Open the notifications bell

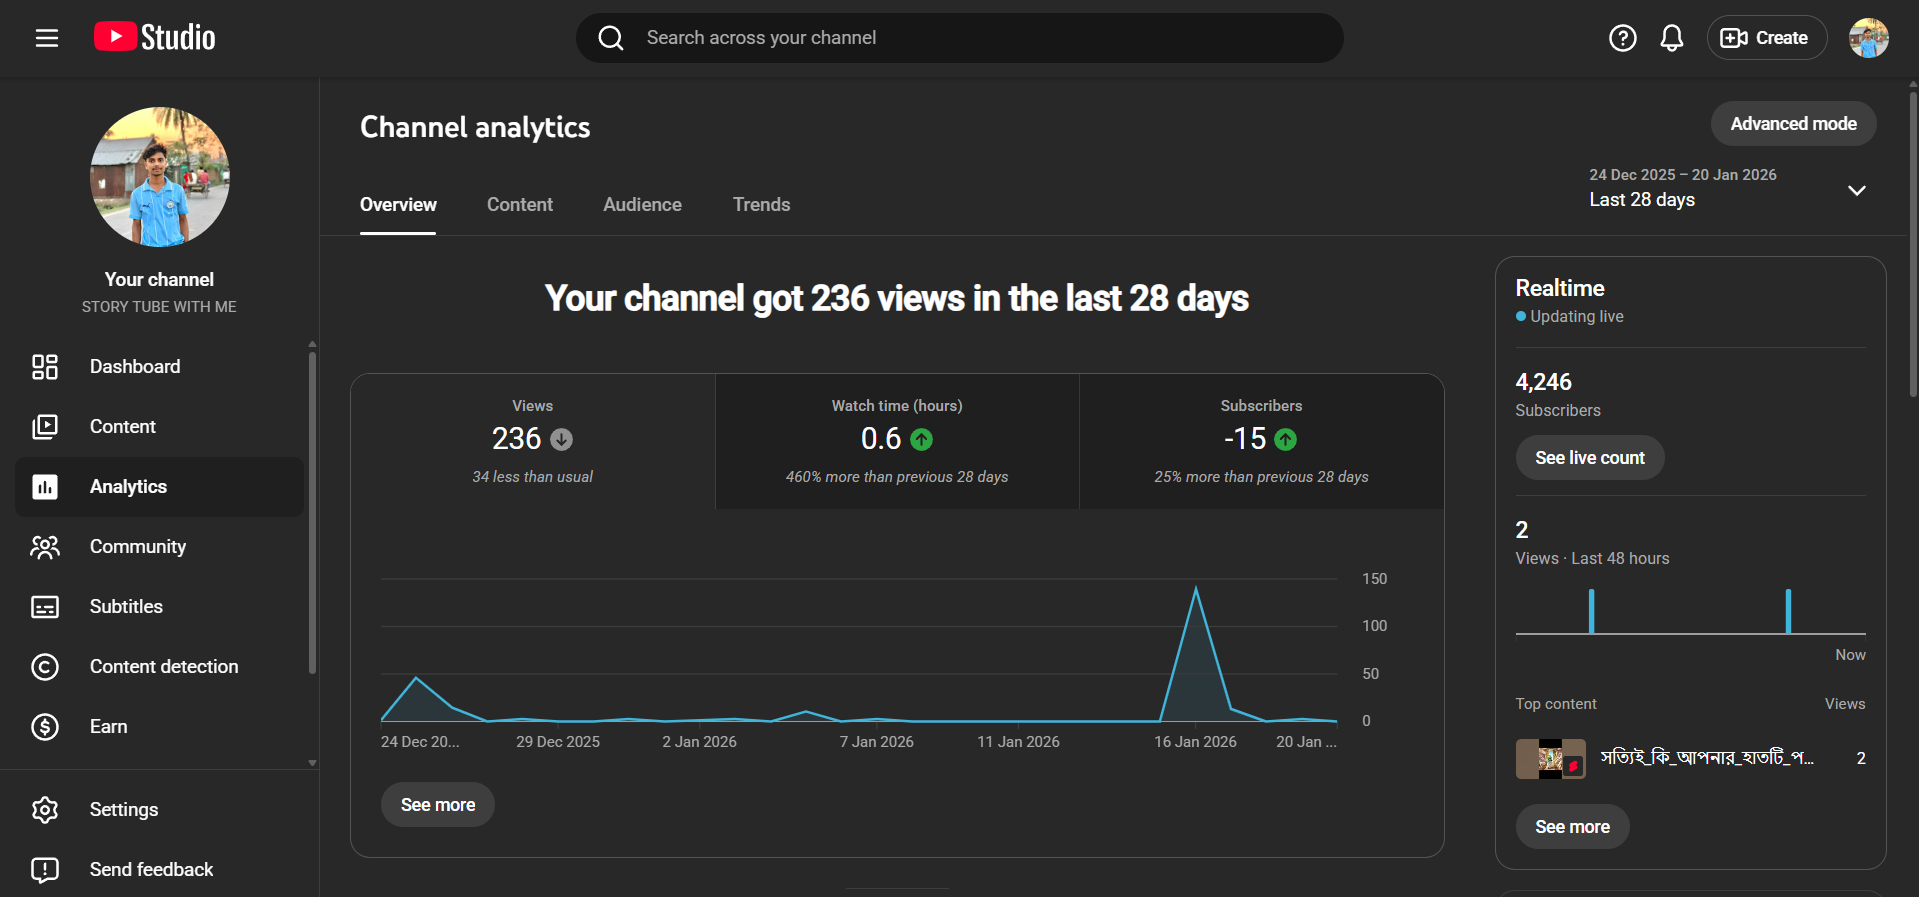click(1671, 38)
